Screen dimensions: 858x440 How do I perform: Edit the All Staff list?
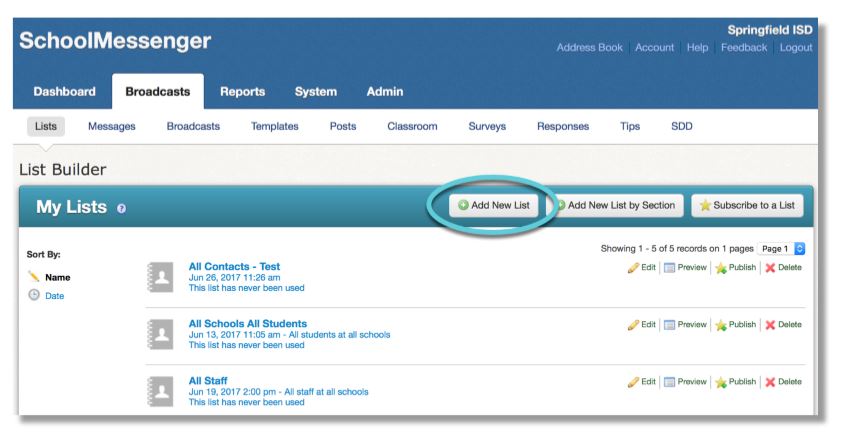tap(642, 381)
